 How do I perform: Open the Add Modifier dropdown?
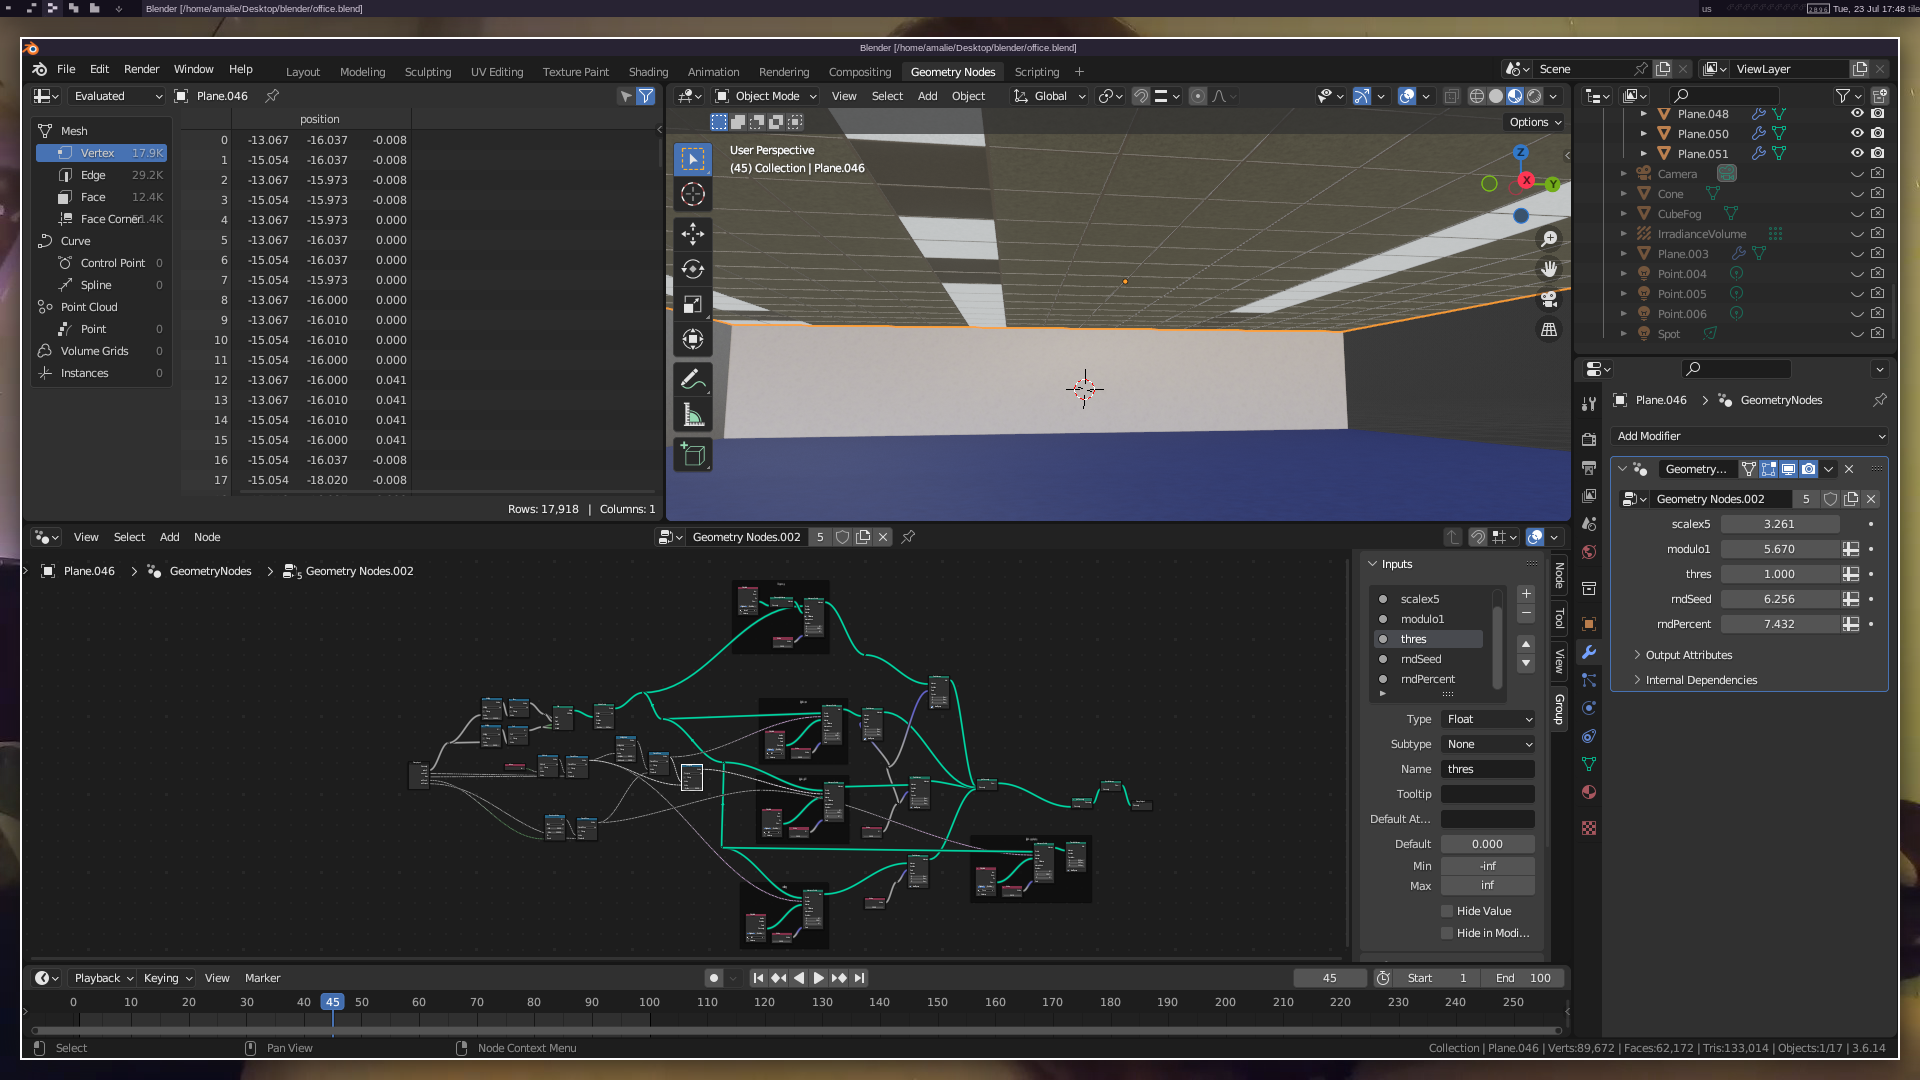[1749, 436]
